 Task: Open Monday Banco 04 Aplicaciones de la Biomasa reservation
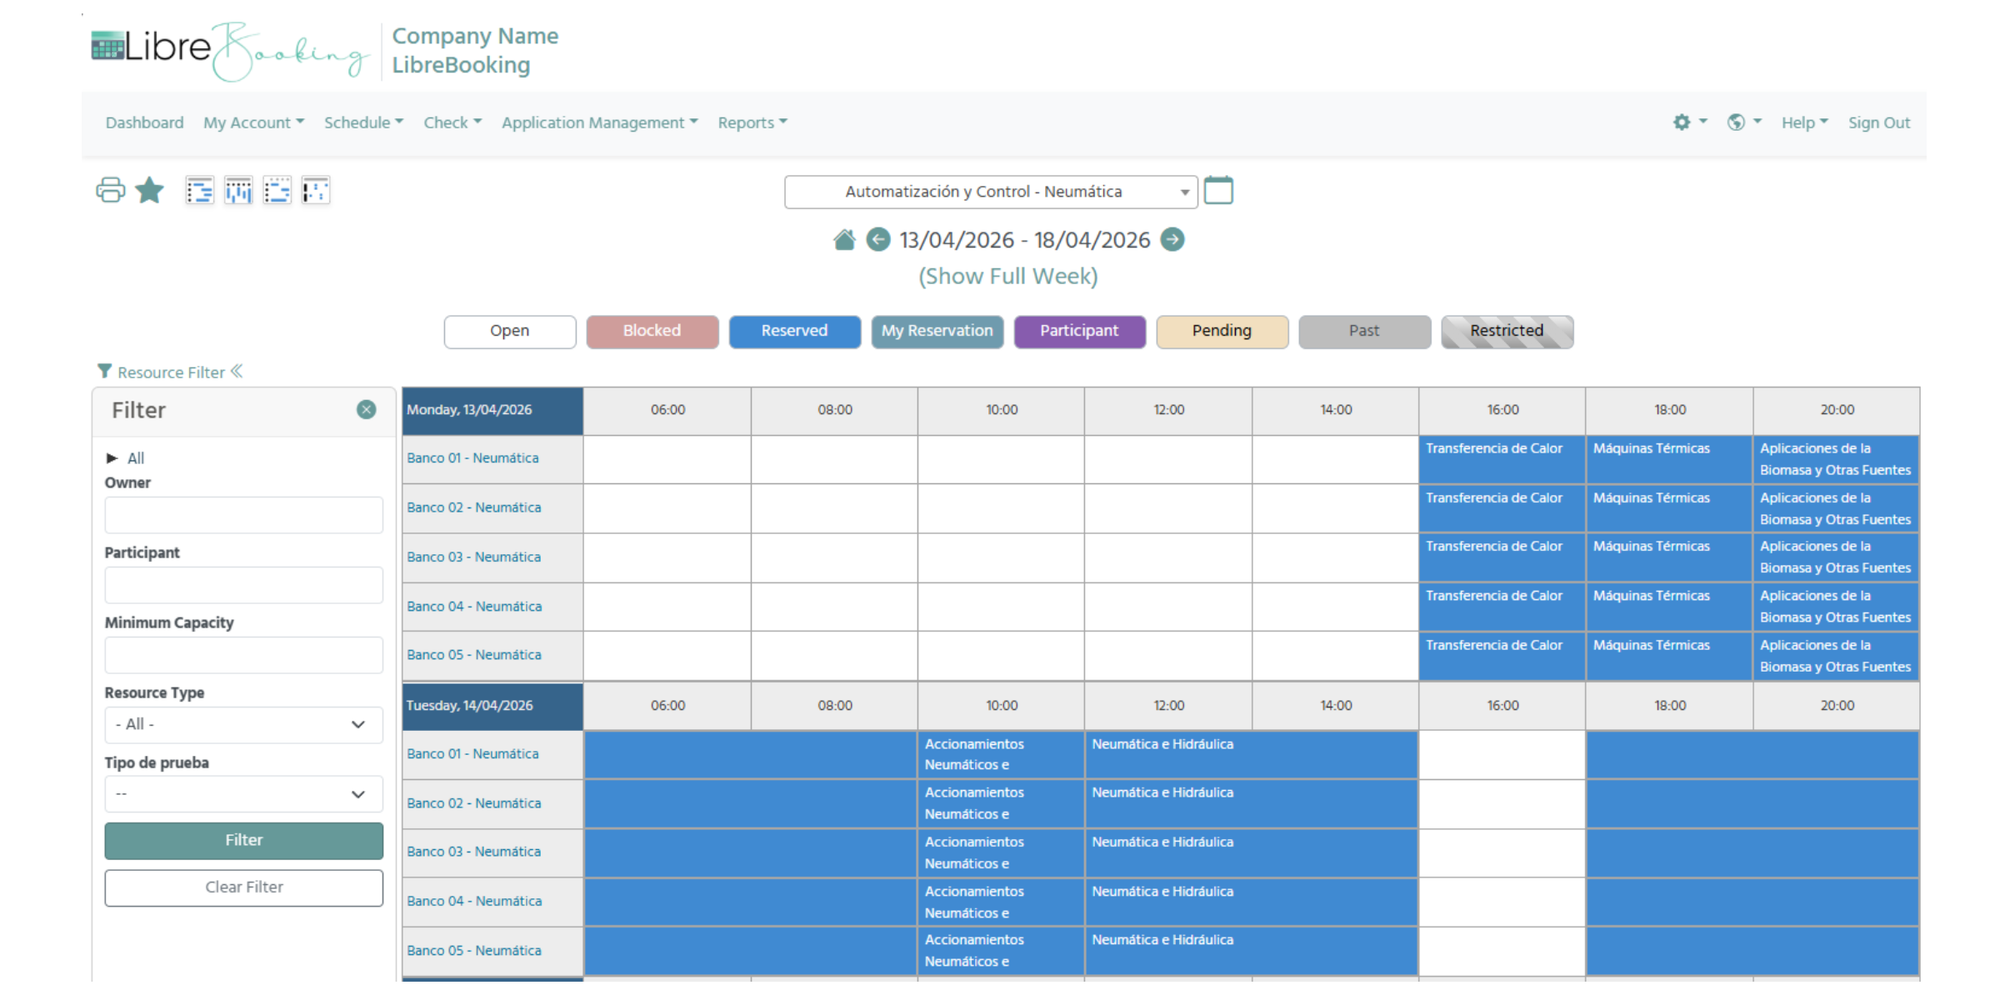pos(1836,606)
